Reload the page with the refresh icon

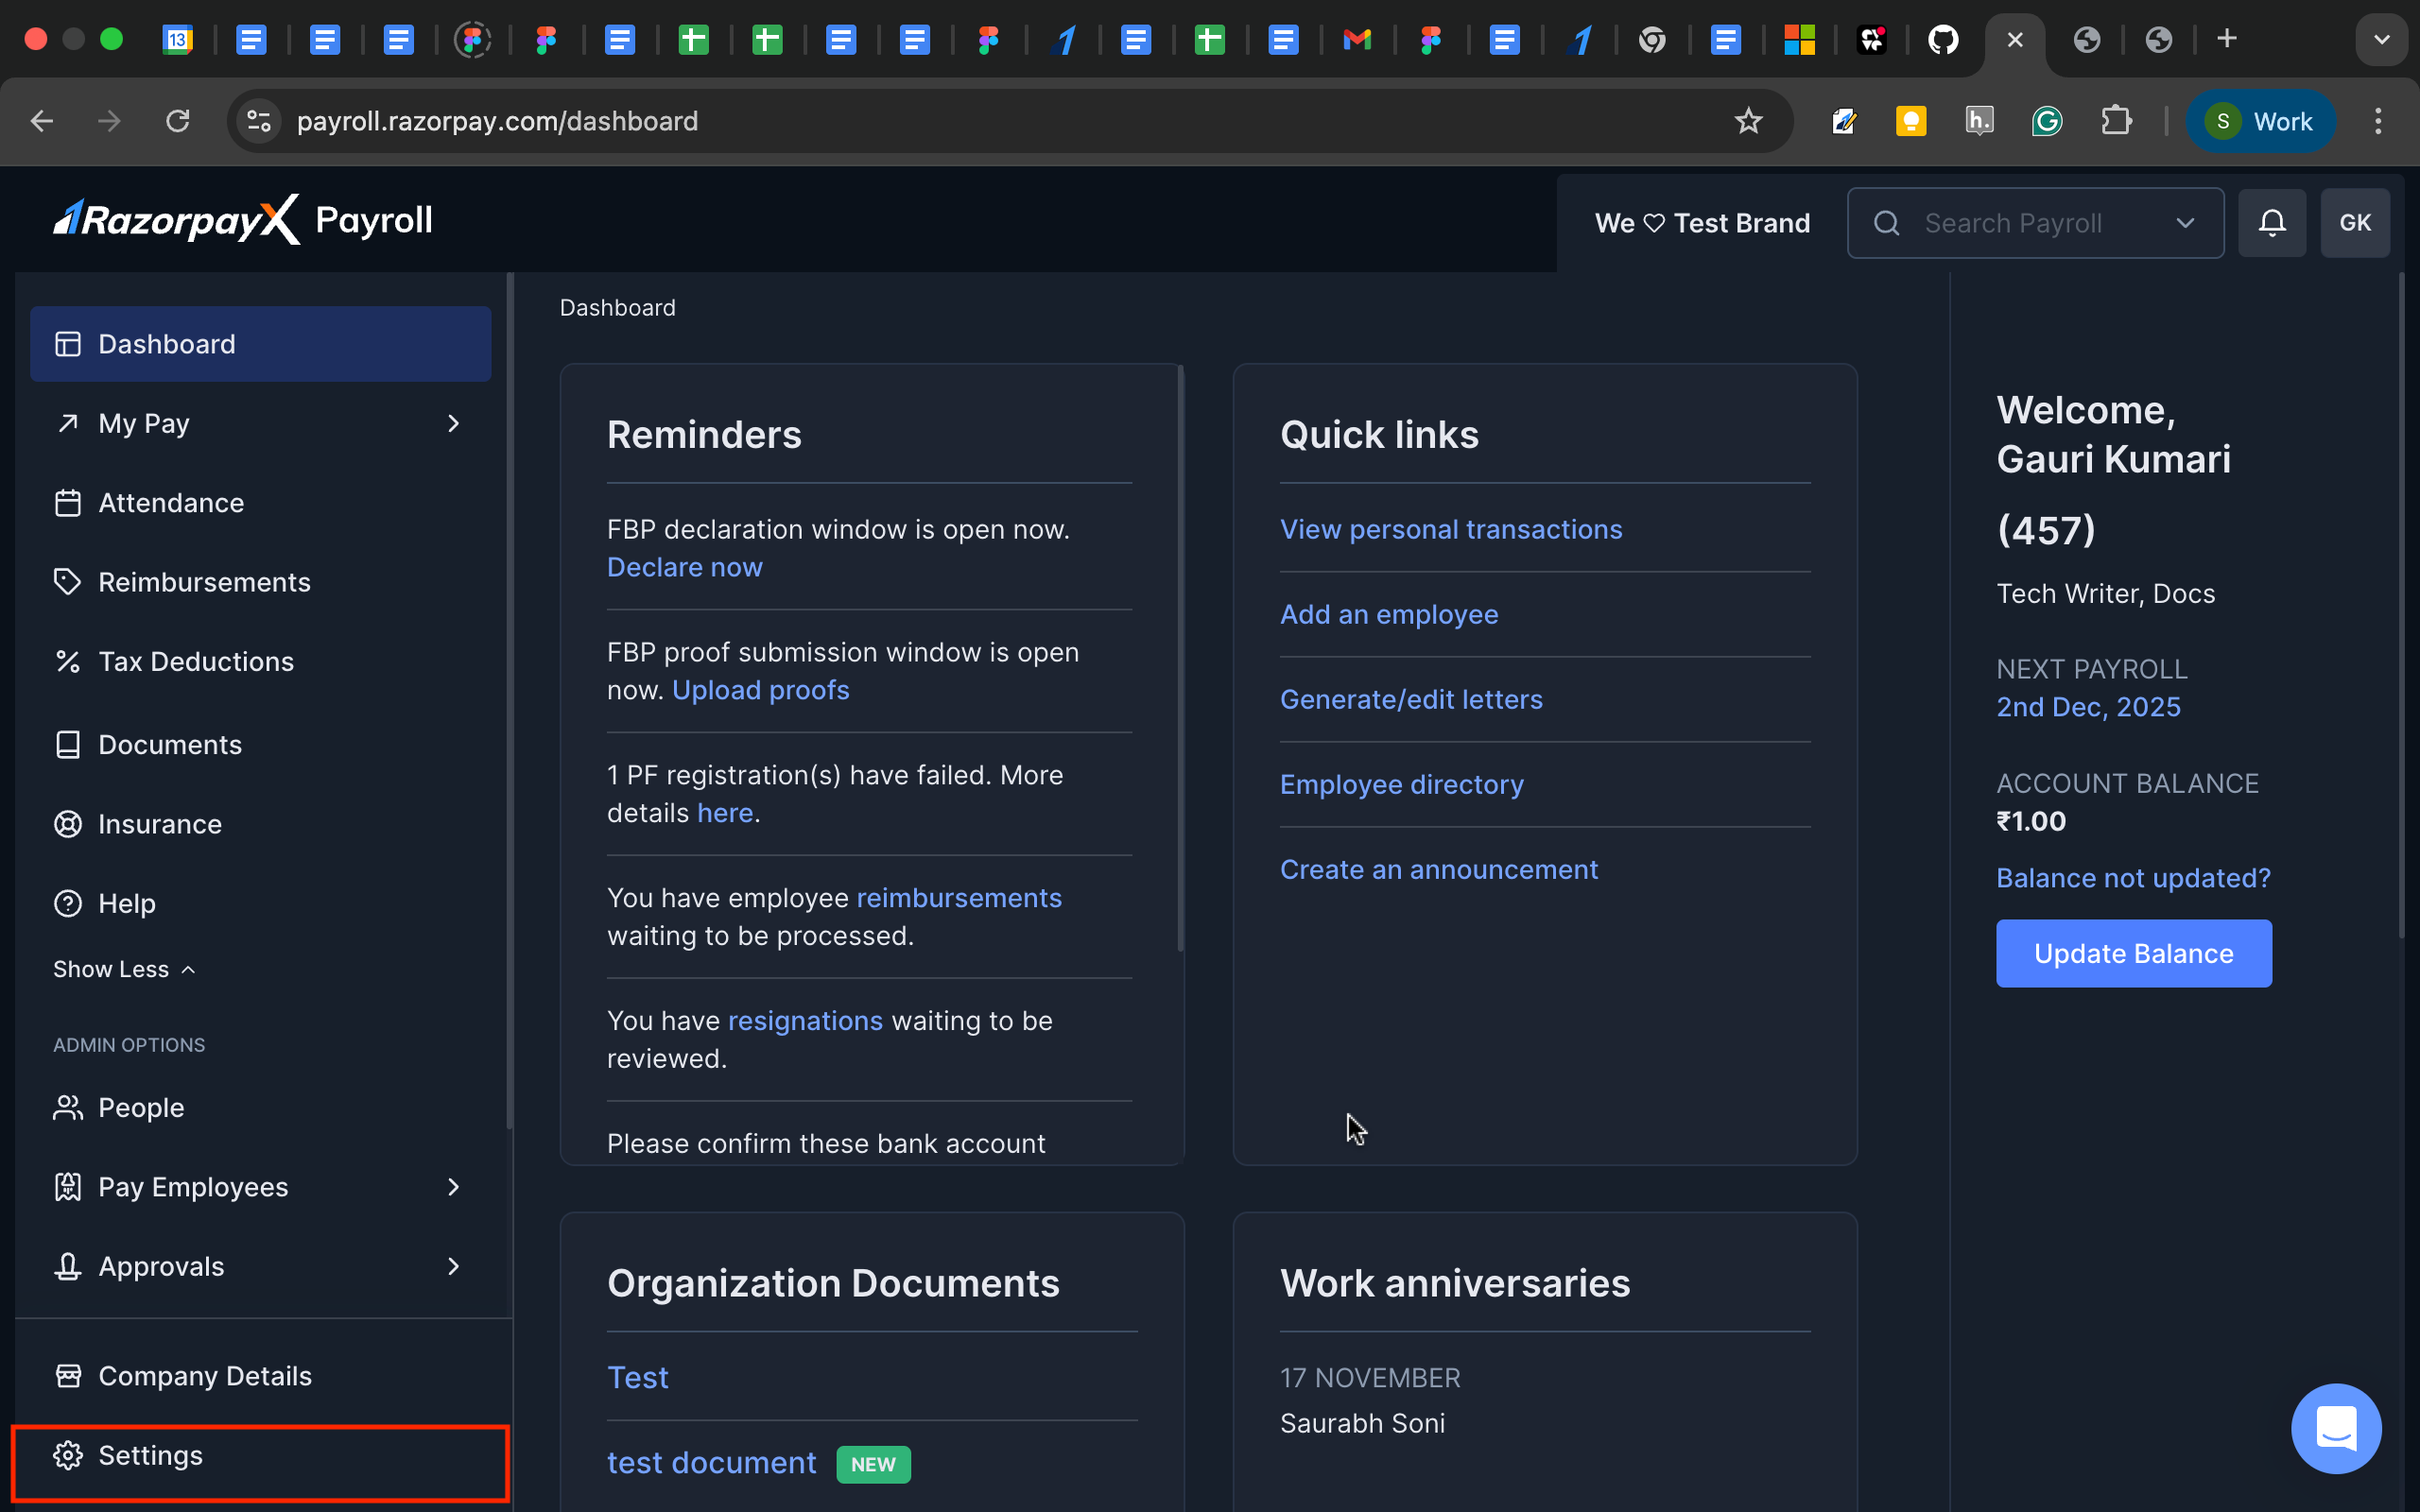click(178, 121)
